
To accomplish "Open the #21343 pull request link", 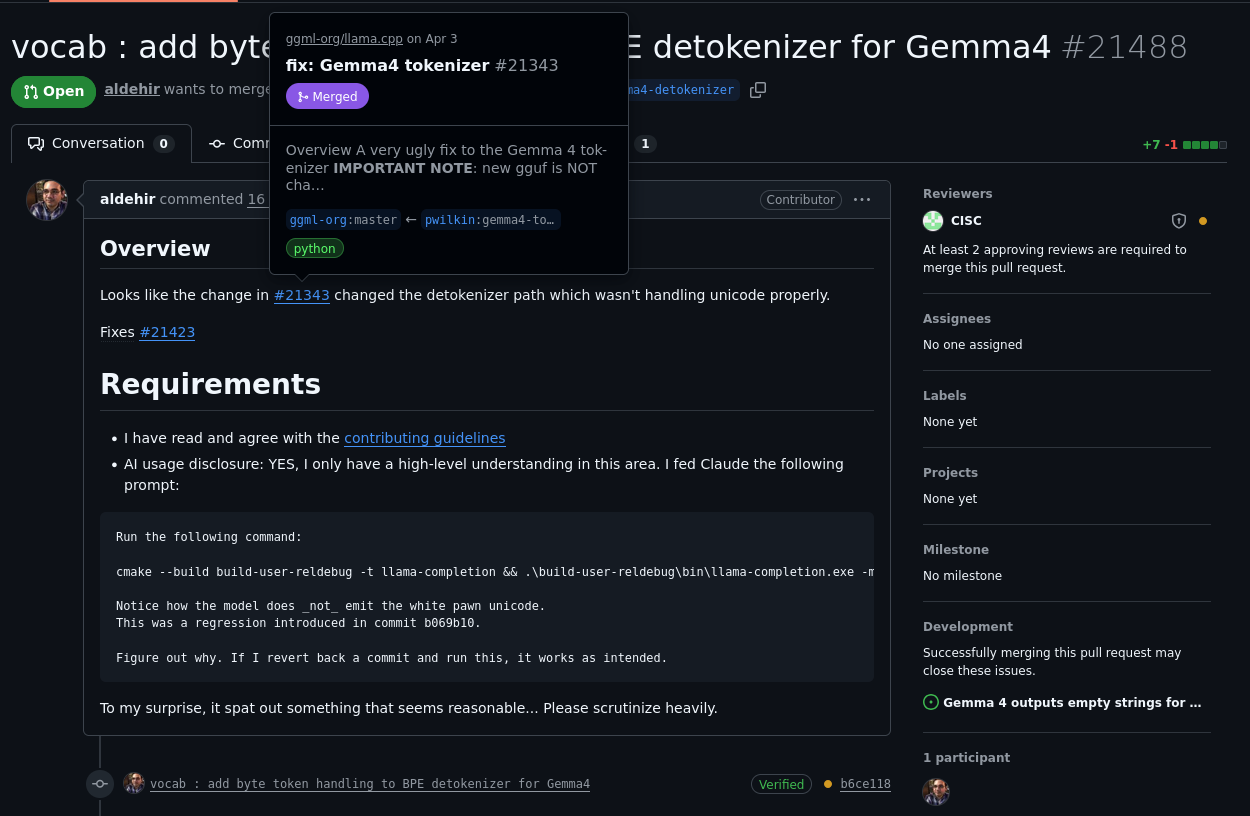I will [x=302, y=295].
